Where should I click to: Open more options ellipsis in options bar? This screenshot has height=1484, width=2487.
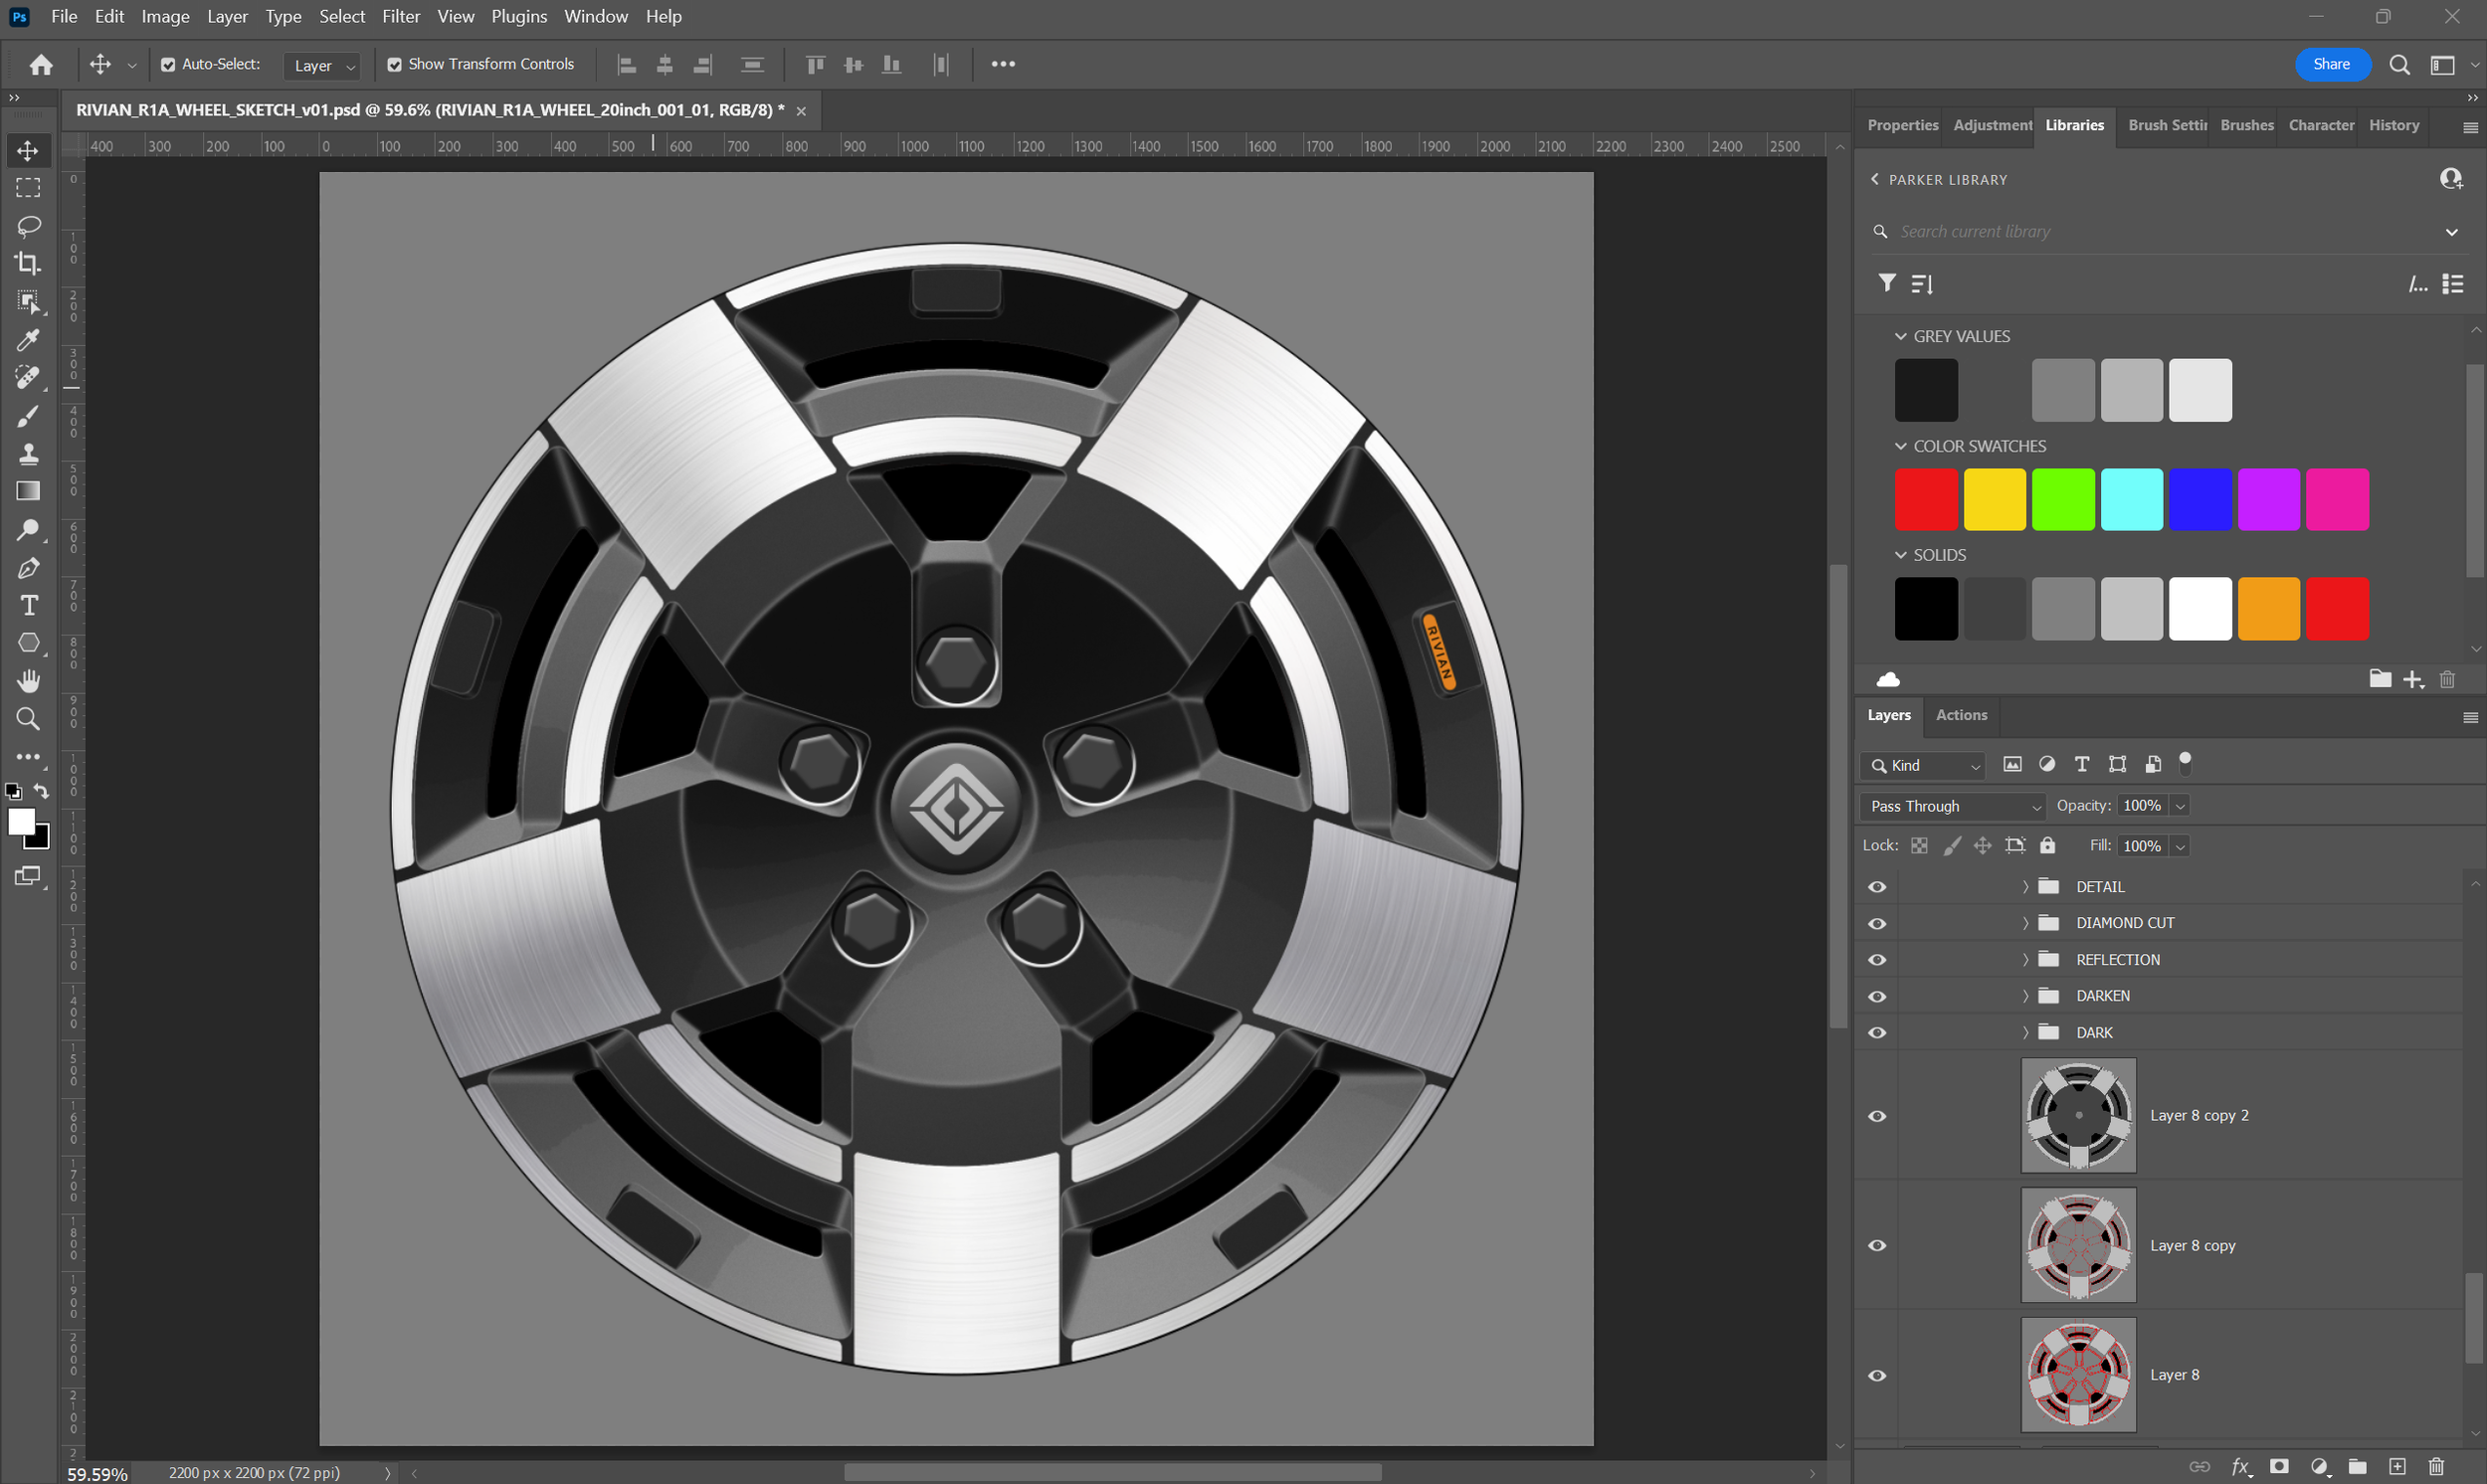(1003, 64)
